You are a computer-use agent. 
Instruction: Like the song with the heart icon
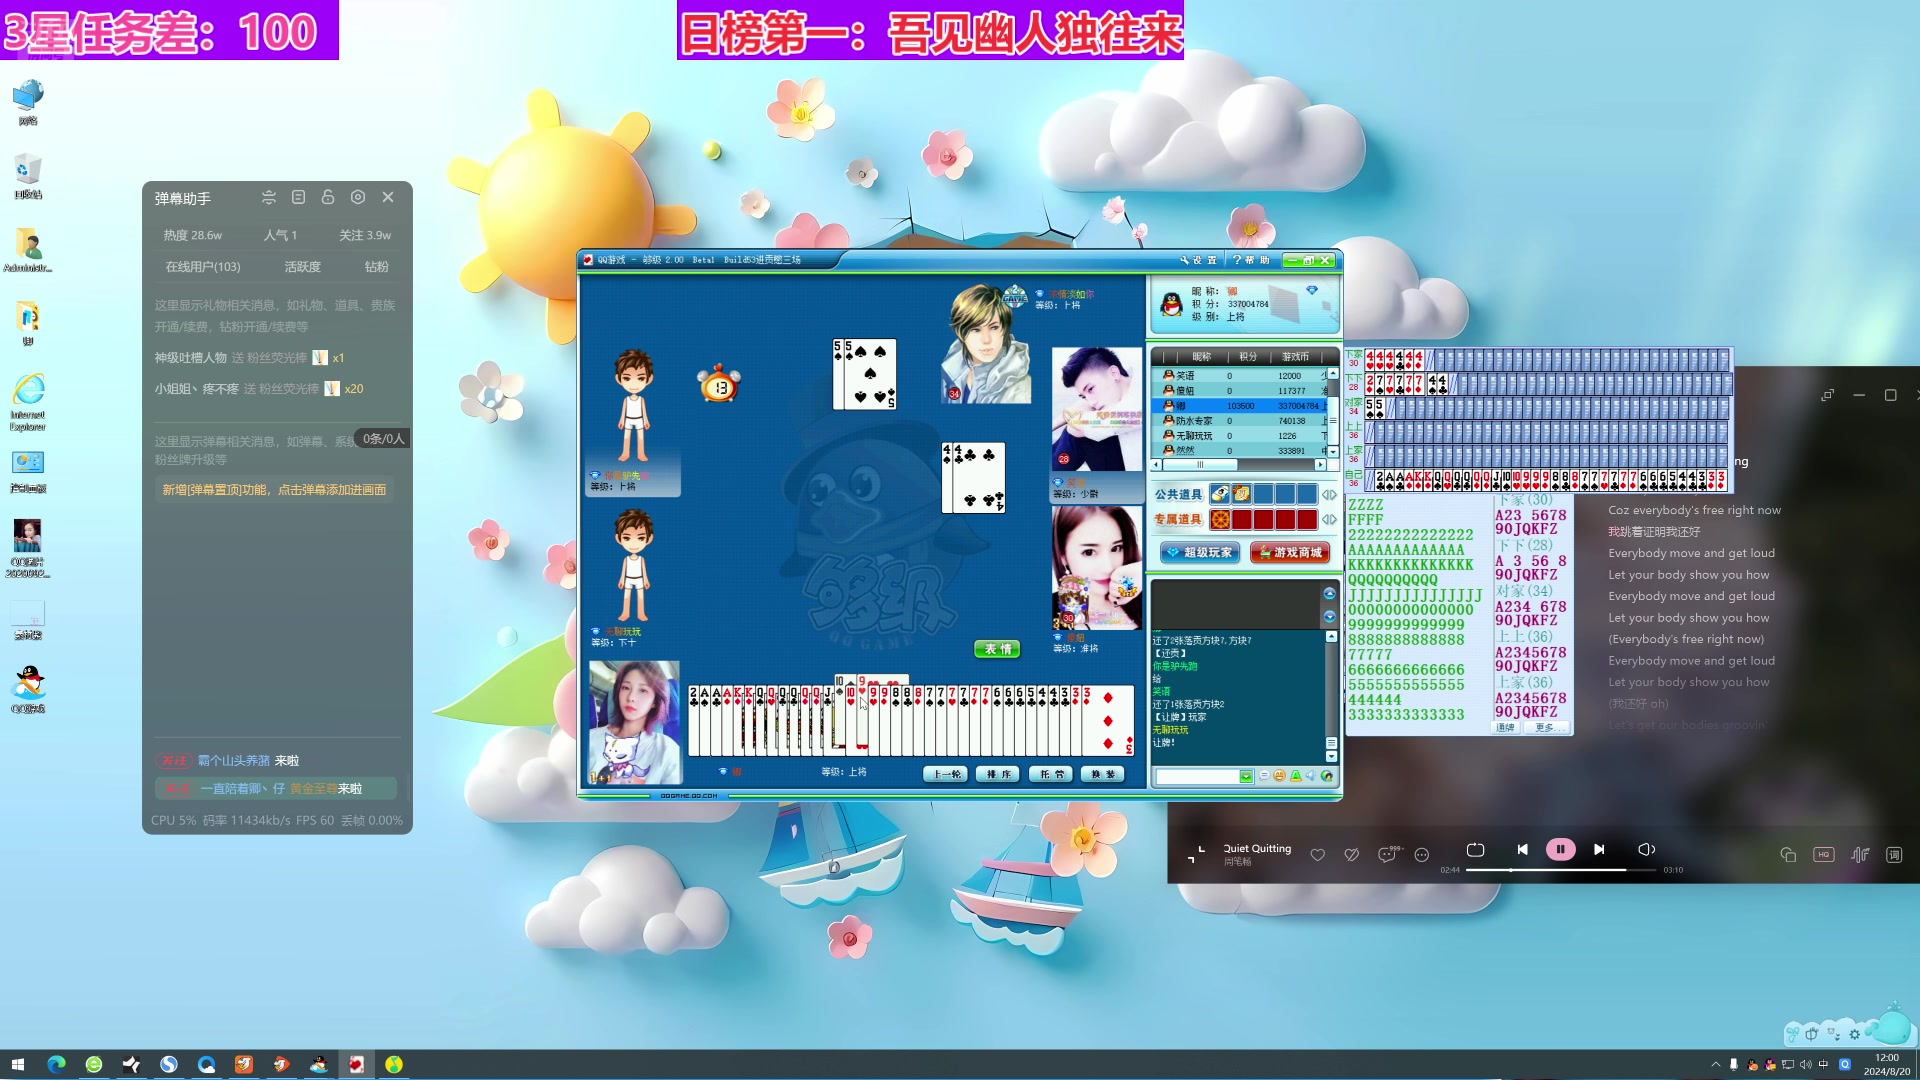tap(1318, 855)
